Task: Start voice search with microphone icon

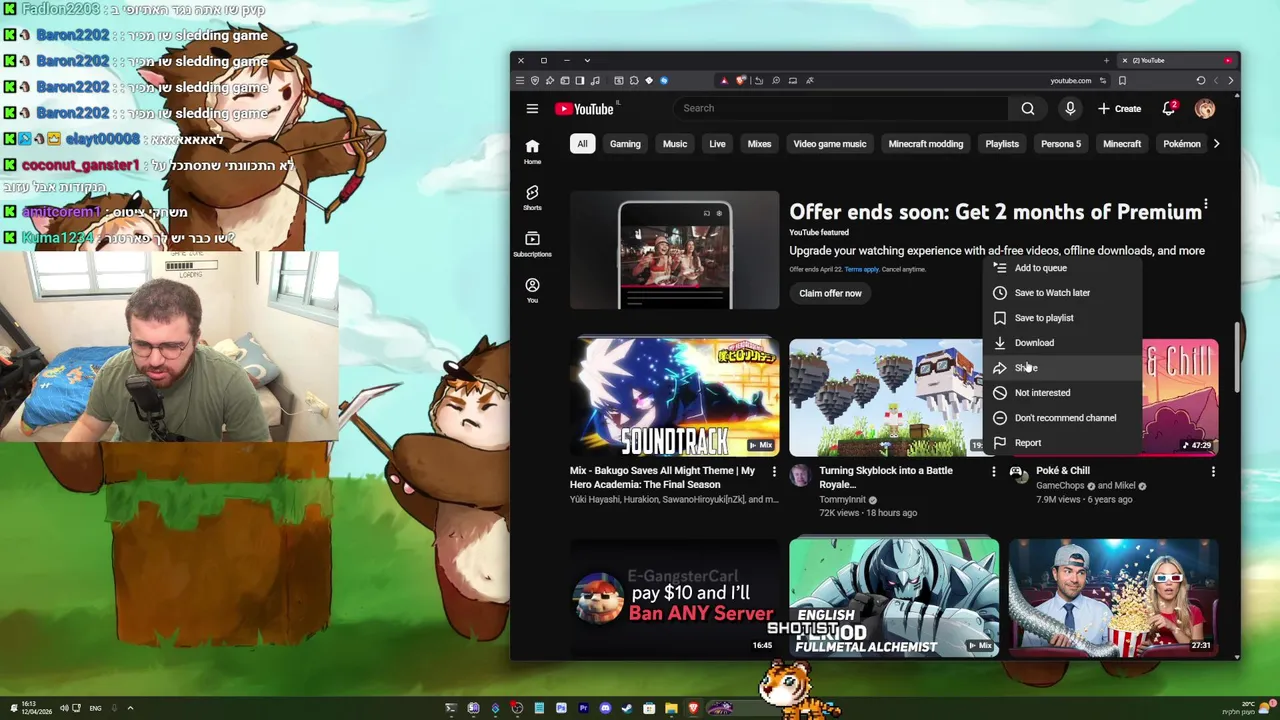Action: (1070, 108)
